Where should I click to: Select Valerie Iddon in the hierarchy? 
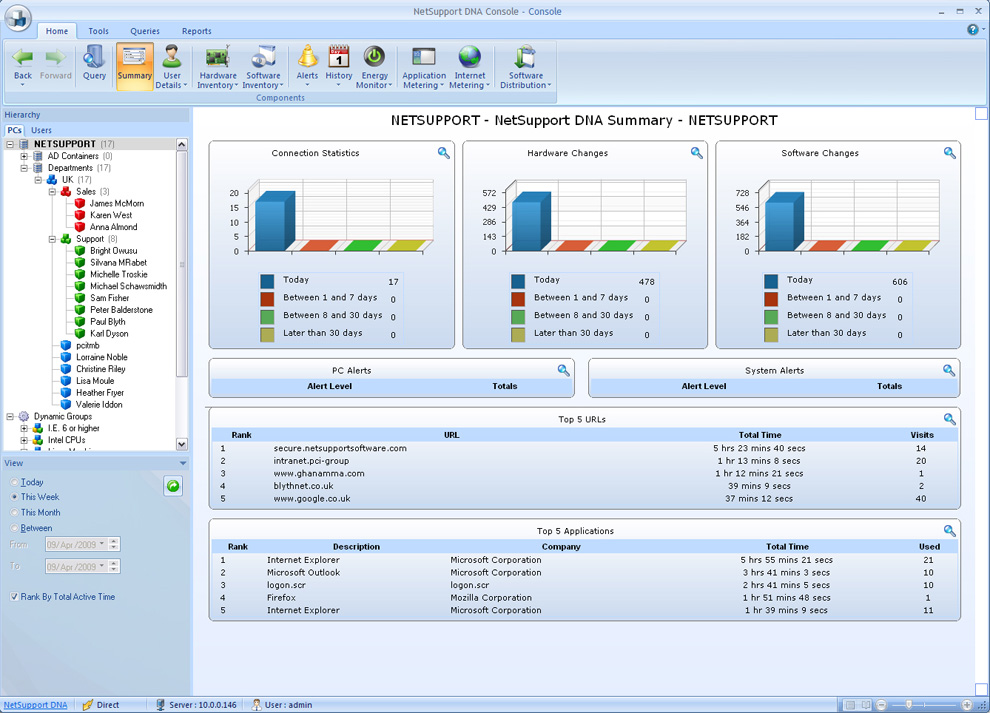point(99,405)
